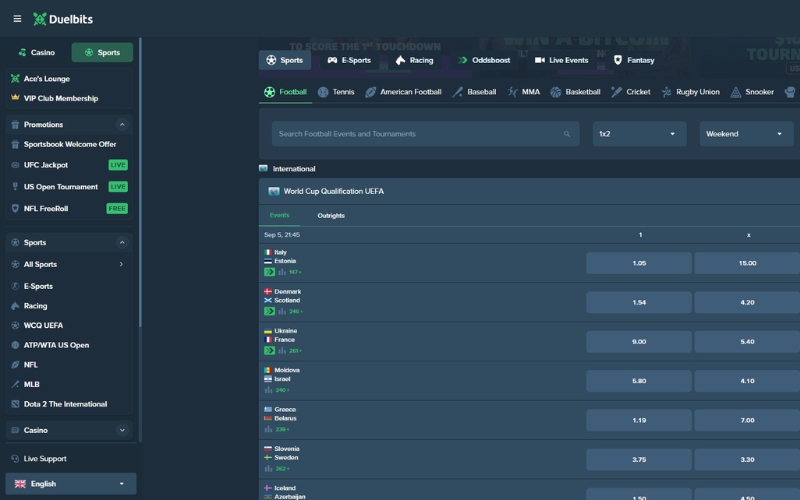Click the Duelbits logo

[63, 19]
